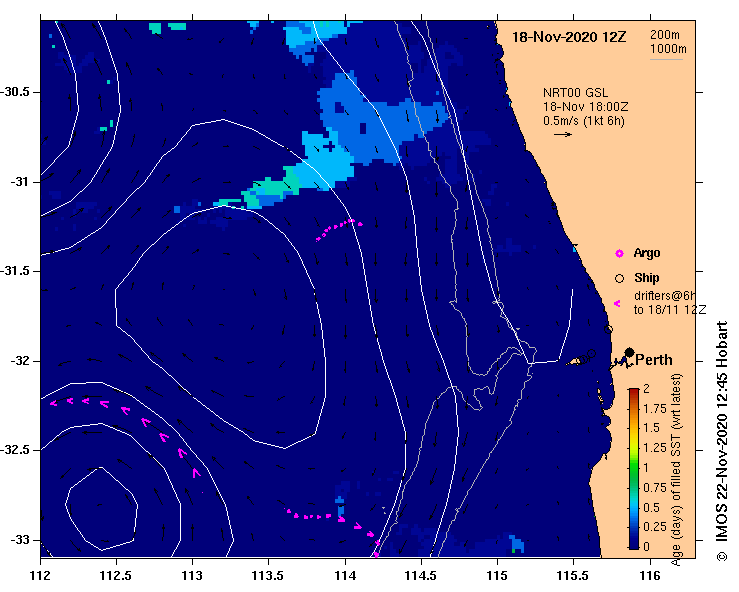Click the 0.5m/s (1kt 6h) scale text
The width and height of the screenshot is (739, 592).
coord(583,121)
